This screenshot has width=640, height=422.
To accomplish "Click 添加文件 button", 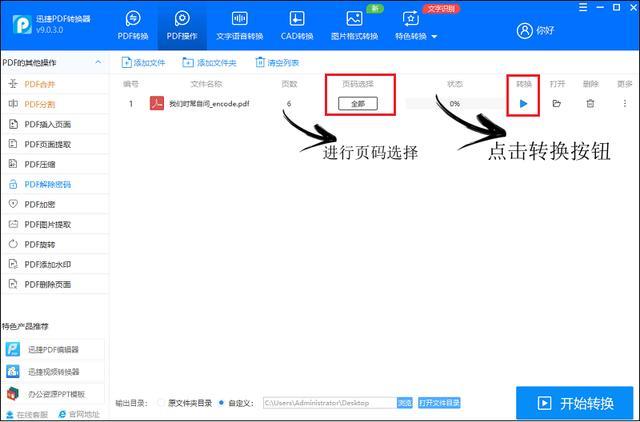I will (143, 62).
